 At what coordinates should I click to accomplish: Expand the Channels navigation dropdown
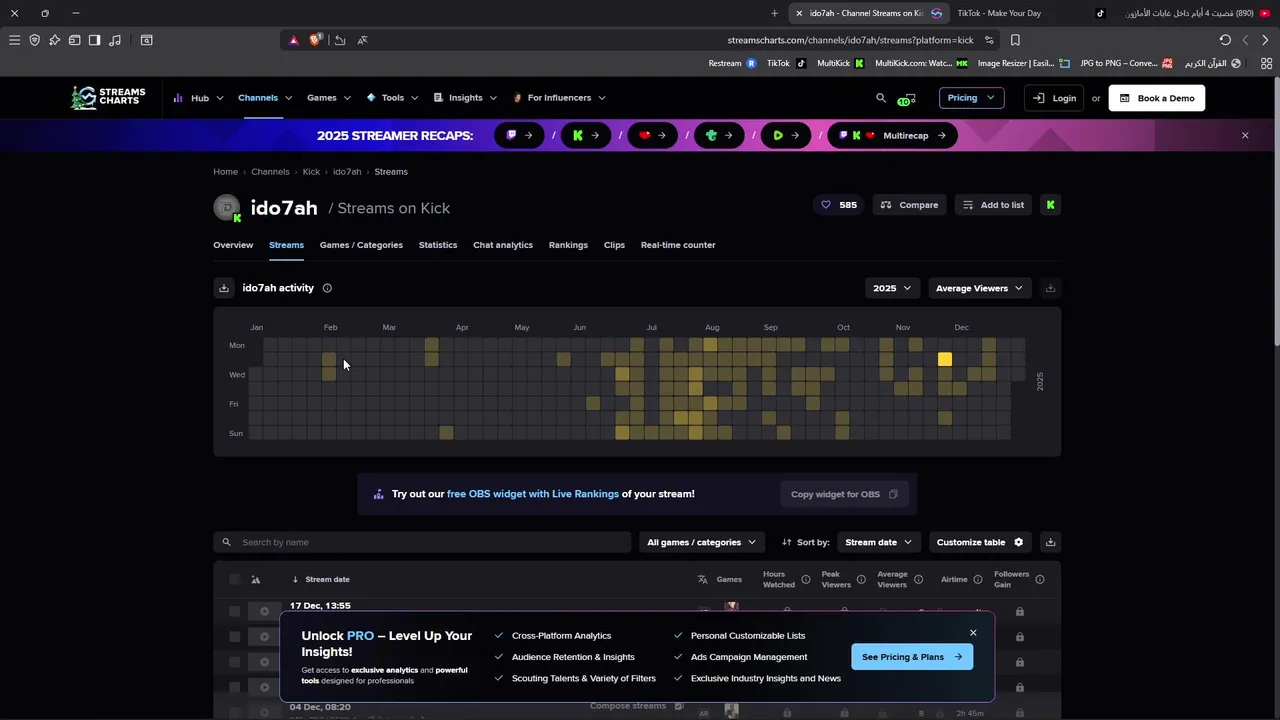[265, 98]
